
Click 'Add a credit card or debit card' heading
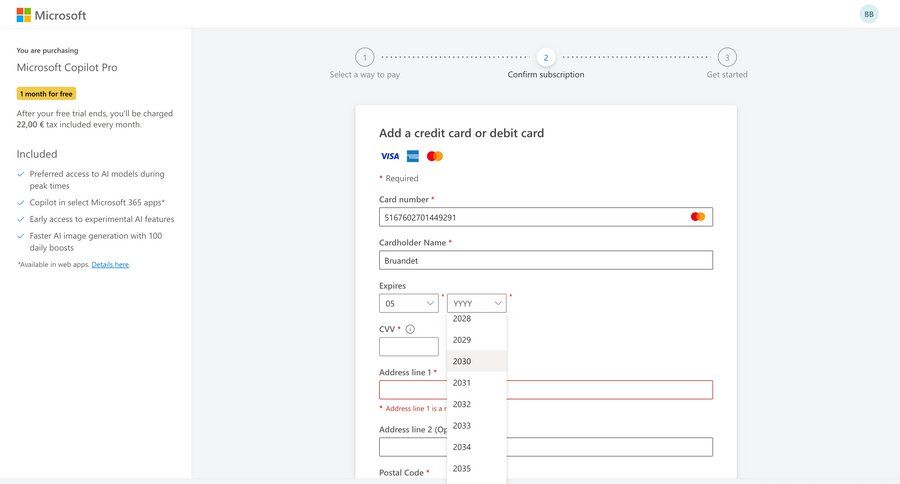461,133
